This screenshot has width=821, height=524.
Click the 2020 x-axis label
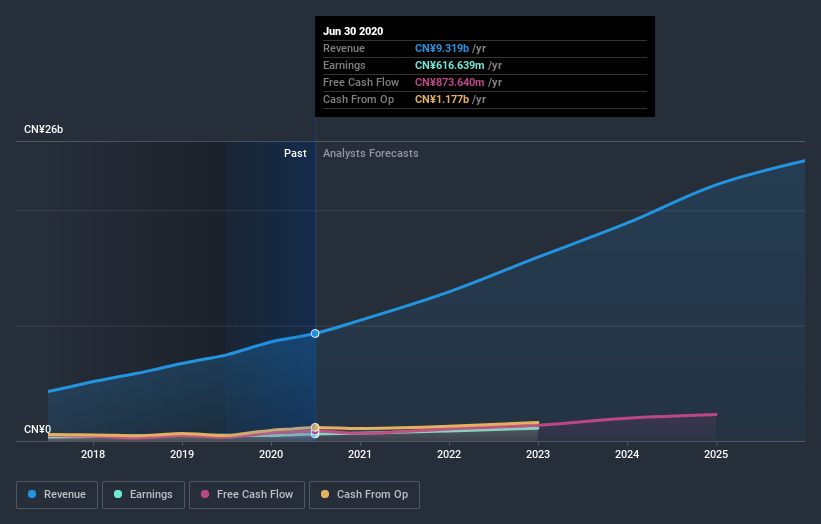tap(271, 454)
